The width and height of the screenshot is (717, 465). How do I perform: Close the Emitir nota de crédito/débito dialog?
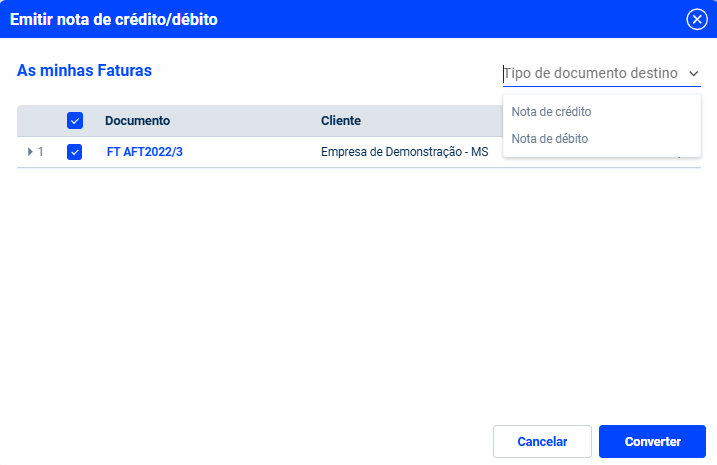697,19
